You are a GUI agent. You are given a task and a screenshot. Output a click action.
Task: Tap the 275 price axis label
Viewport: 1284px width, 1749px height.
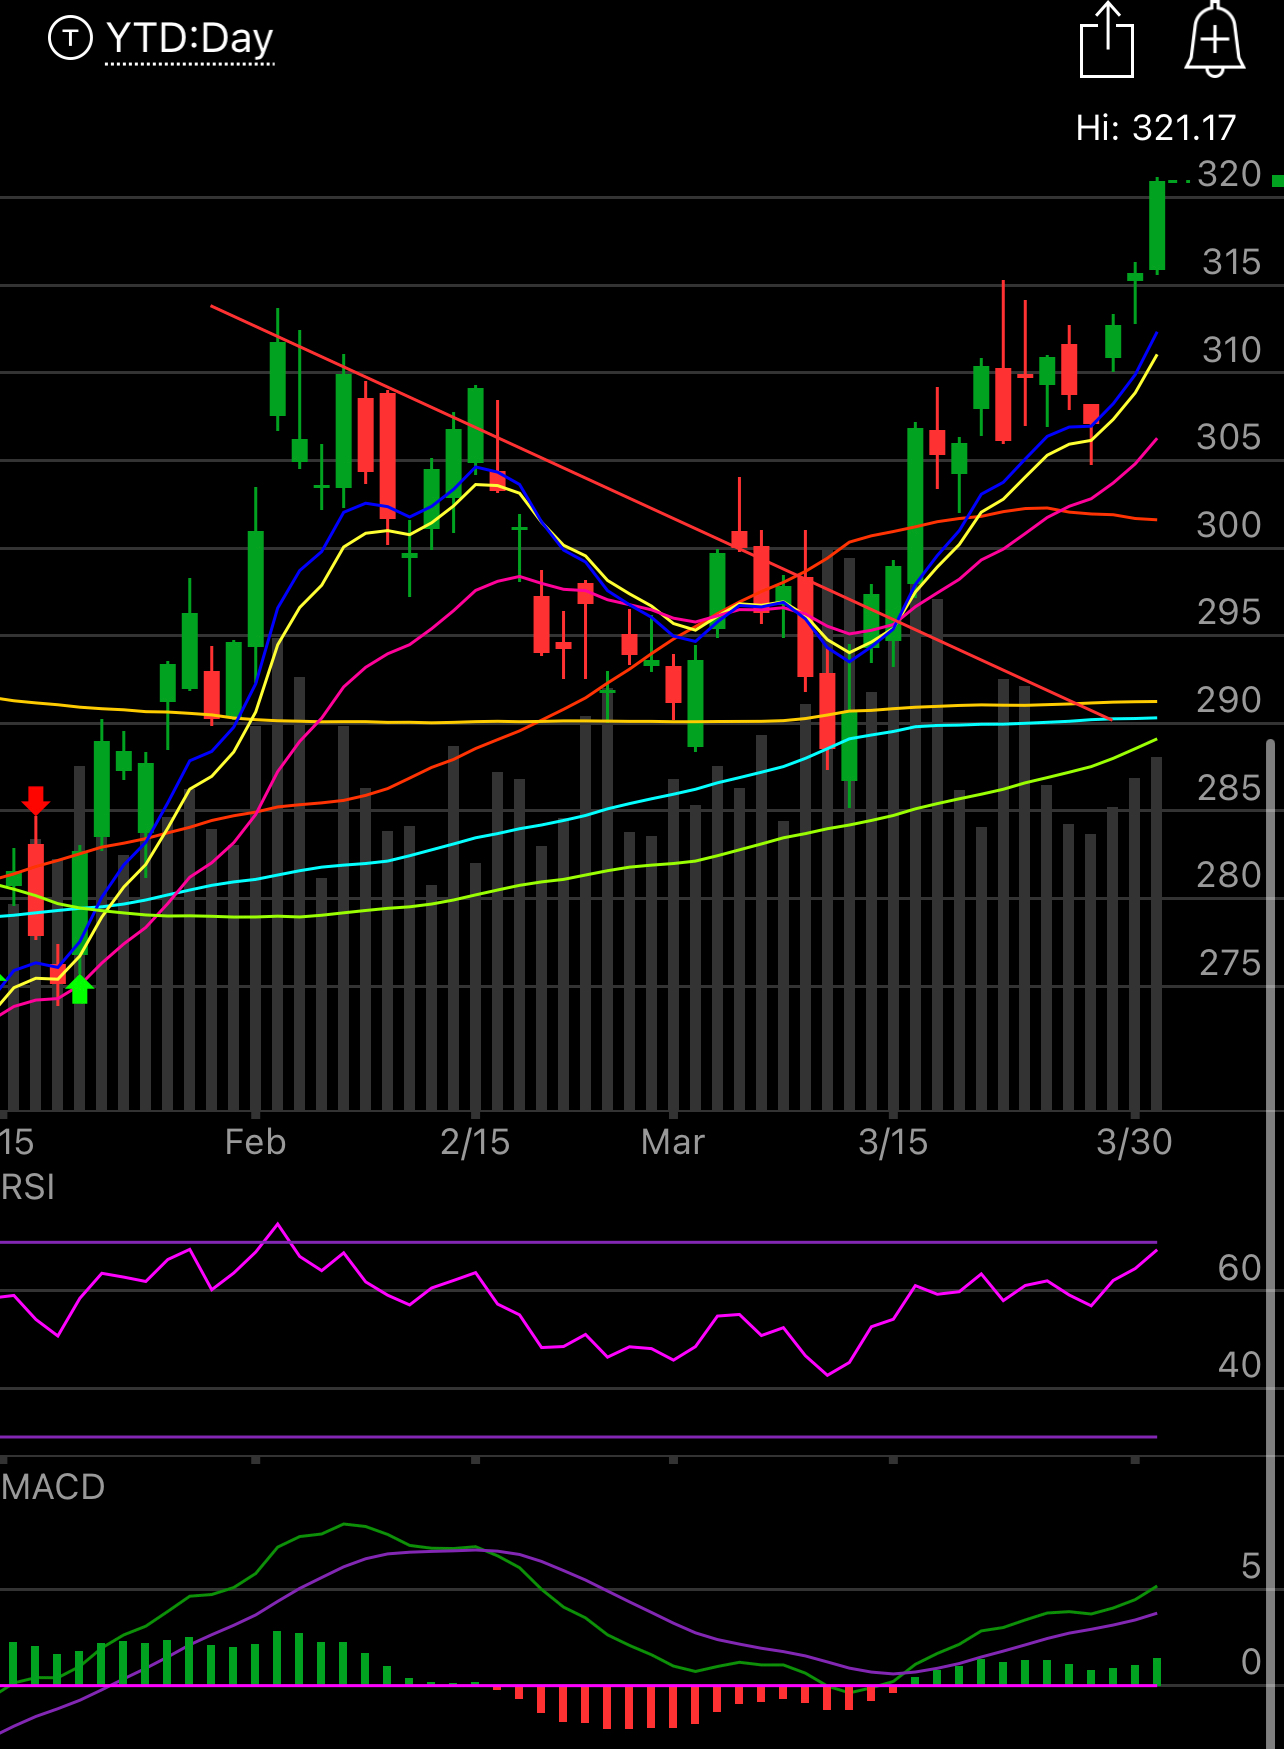click(1229, 963)
